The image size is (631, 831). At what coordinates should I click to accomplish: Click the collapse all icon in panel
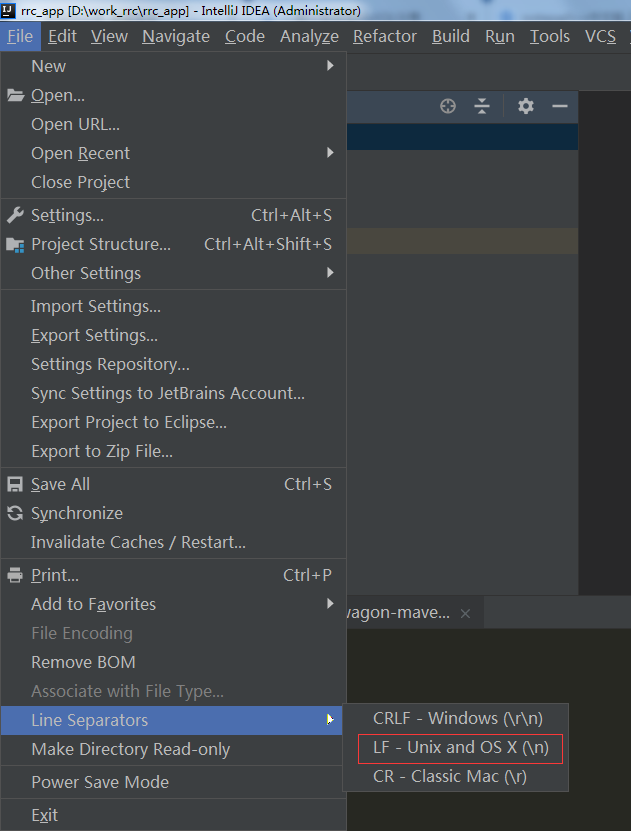click(482, 106)
